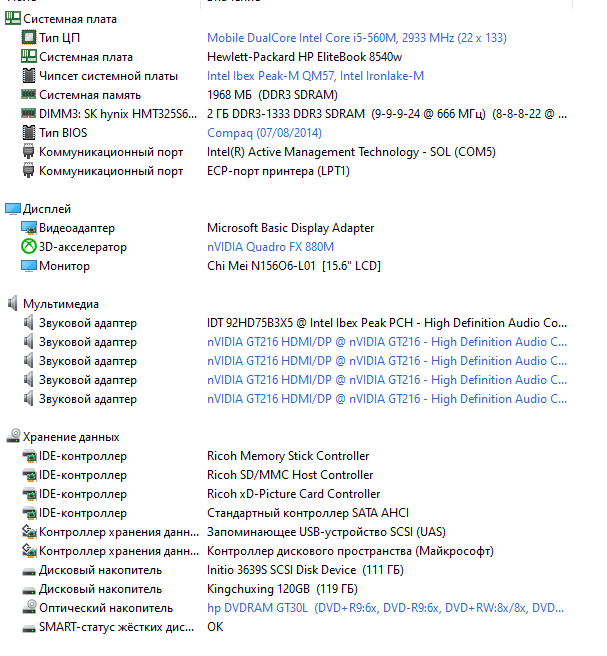The width and height of the screenshot is (607, 656).
Task: Click the Хранение данных section disk icon
Action: pyautogui.click(x=13, y=436)
